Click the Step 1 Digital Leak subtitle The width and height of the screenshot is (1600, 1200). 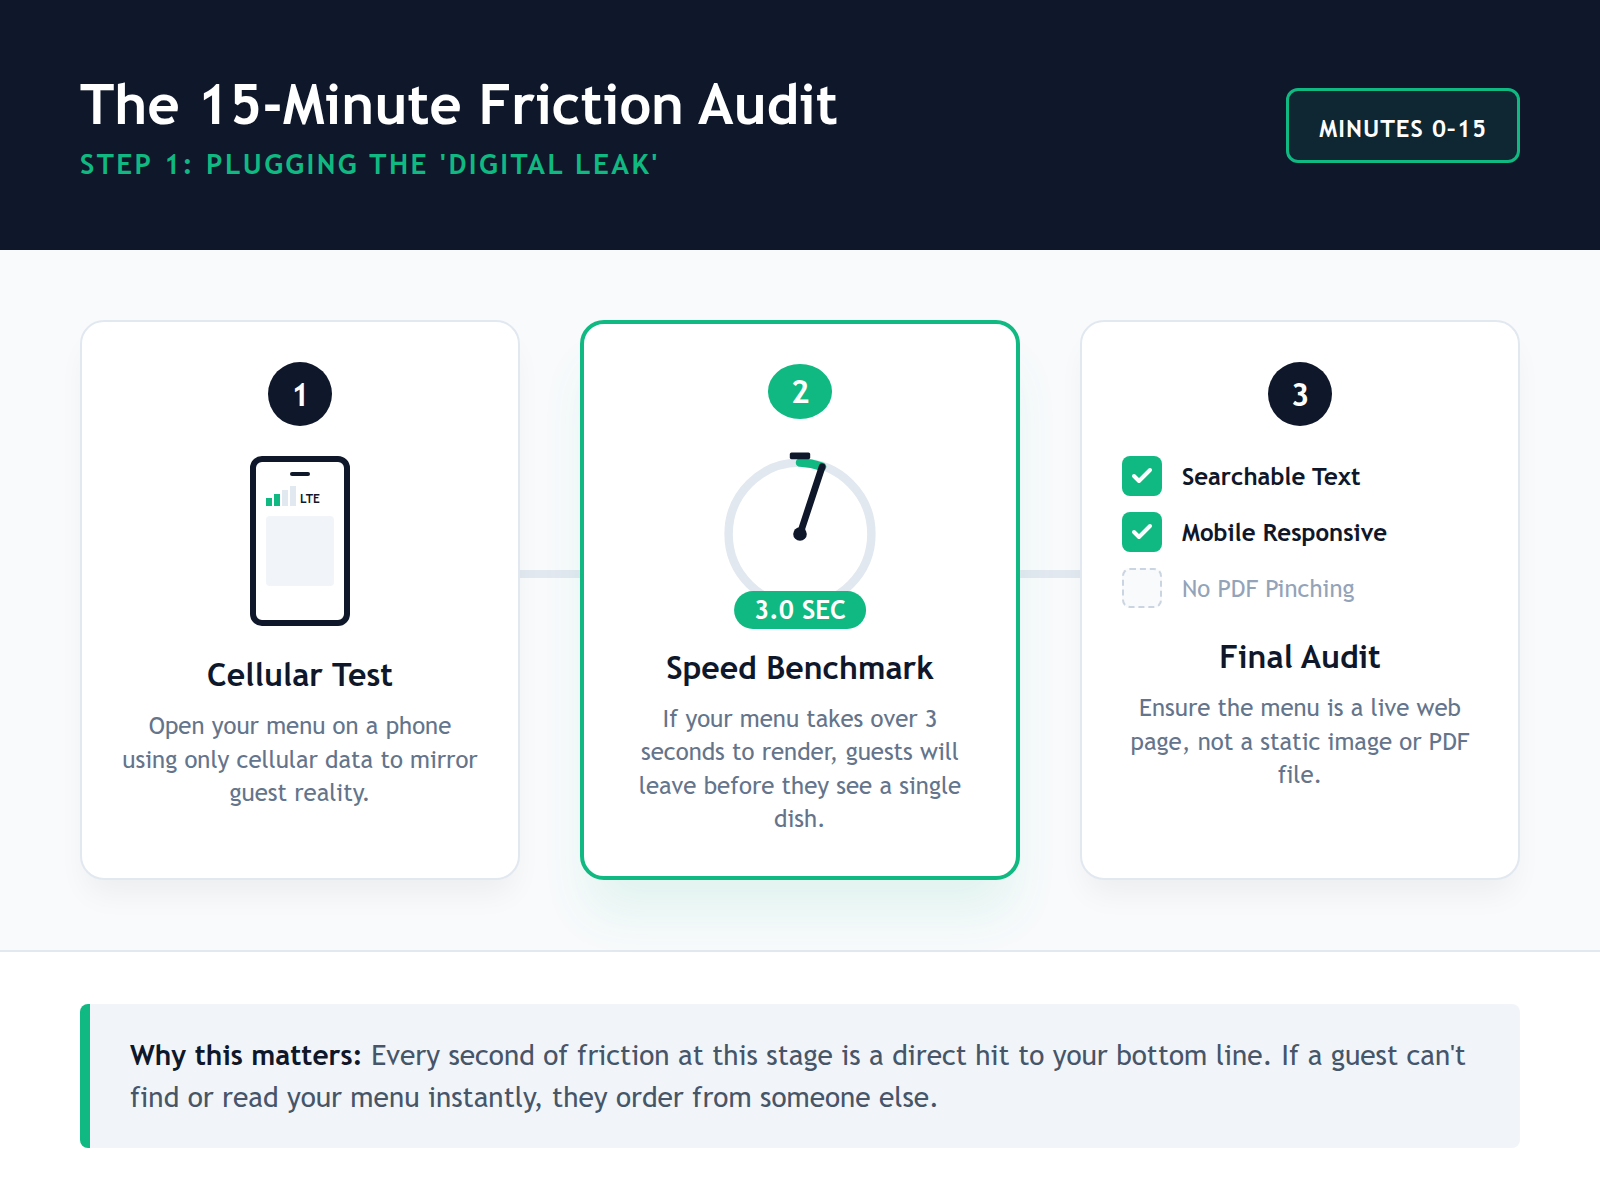pos(369,164)
